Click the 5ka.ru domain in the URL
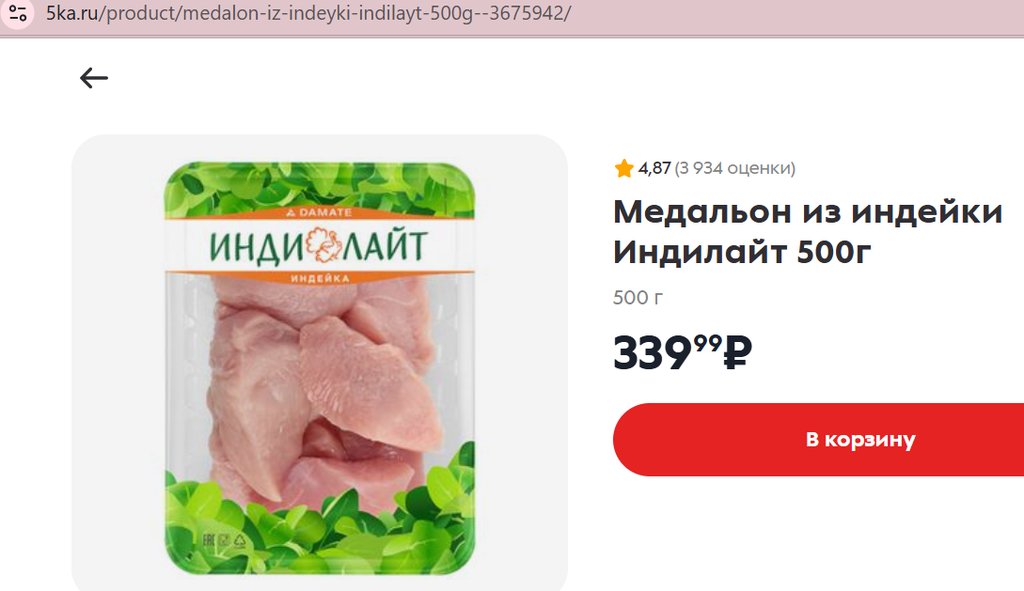This screenshot has height=591, width=1024. (71, 12)
